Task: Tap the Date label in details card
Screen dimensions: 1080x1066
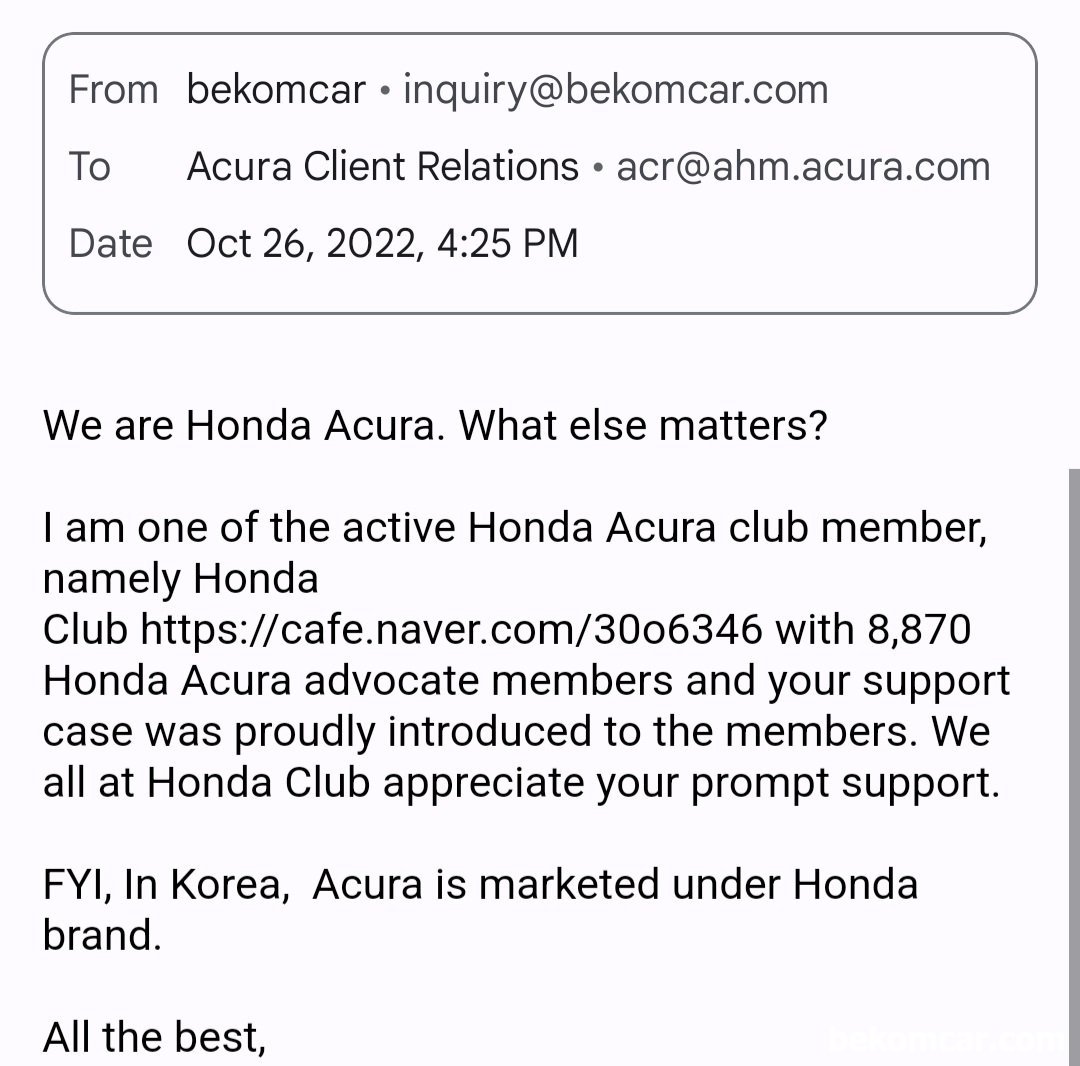Action: click(x=110, y=244)
